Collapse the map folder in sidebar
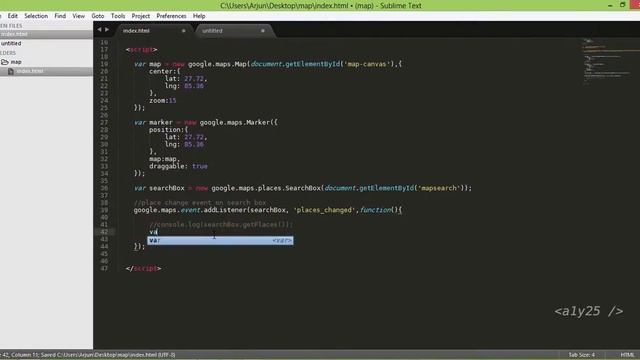This screenshot has width=640, height=360. pyautogui.click(x=16, y=62)
